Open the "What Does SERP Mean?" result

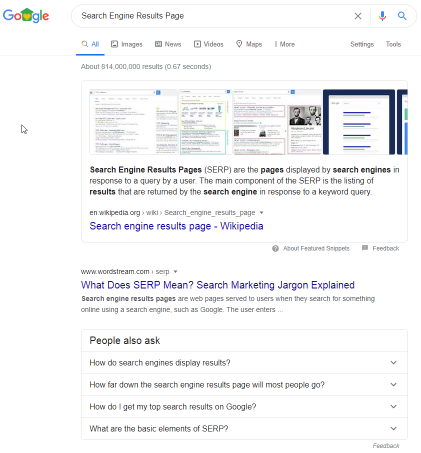click(218, 285)
